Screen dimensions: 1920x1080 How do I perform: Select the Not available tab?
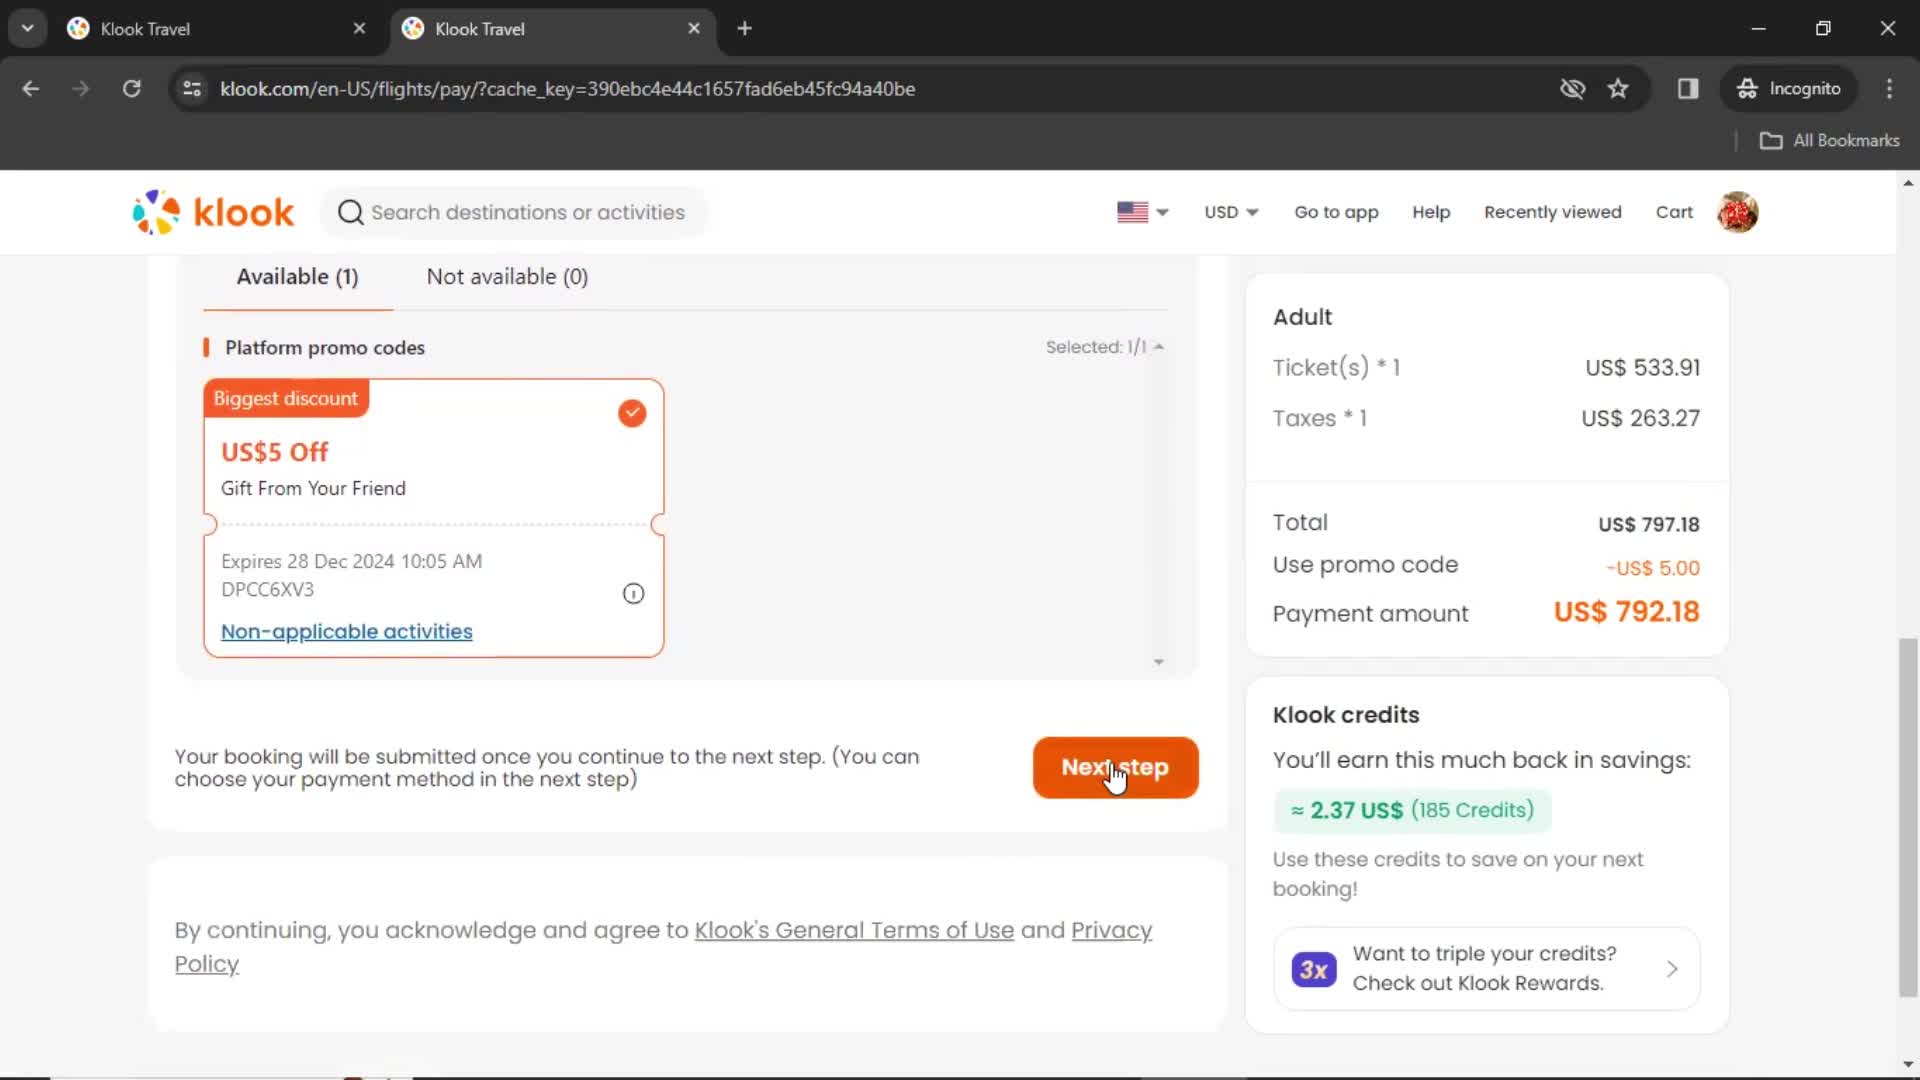tap(506, 276)
